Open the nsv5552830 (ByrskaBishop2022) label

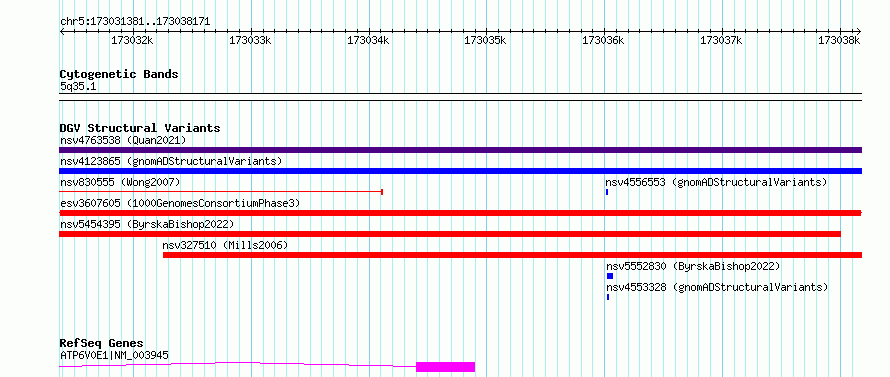[693, 266]
